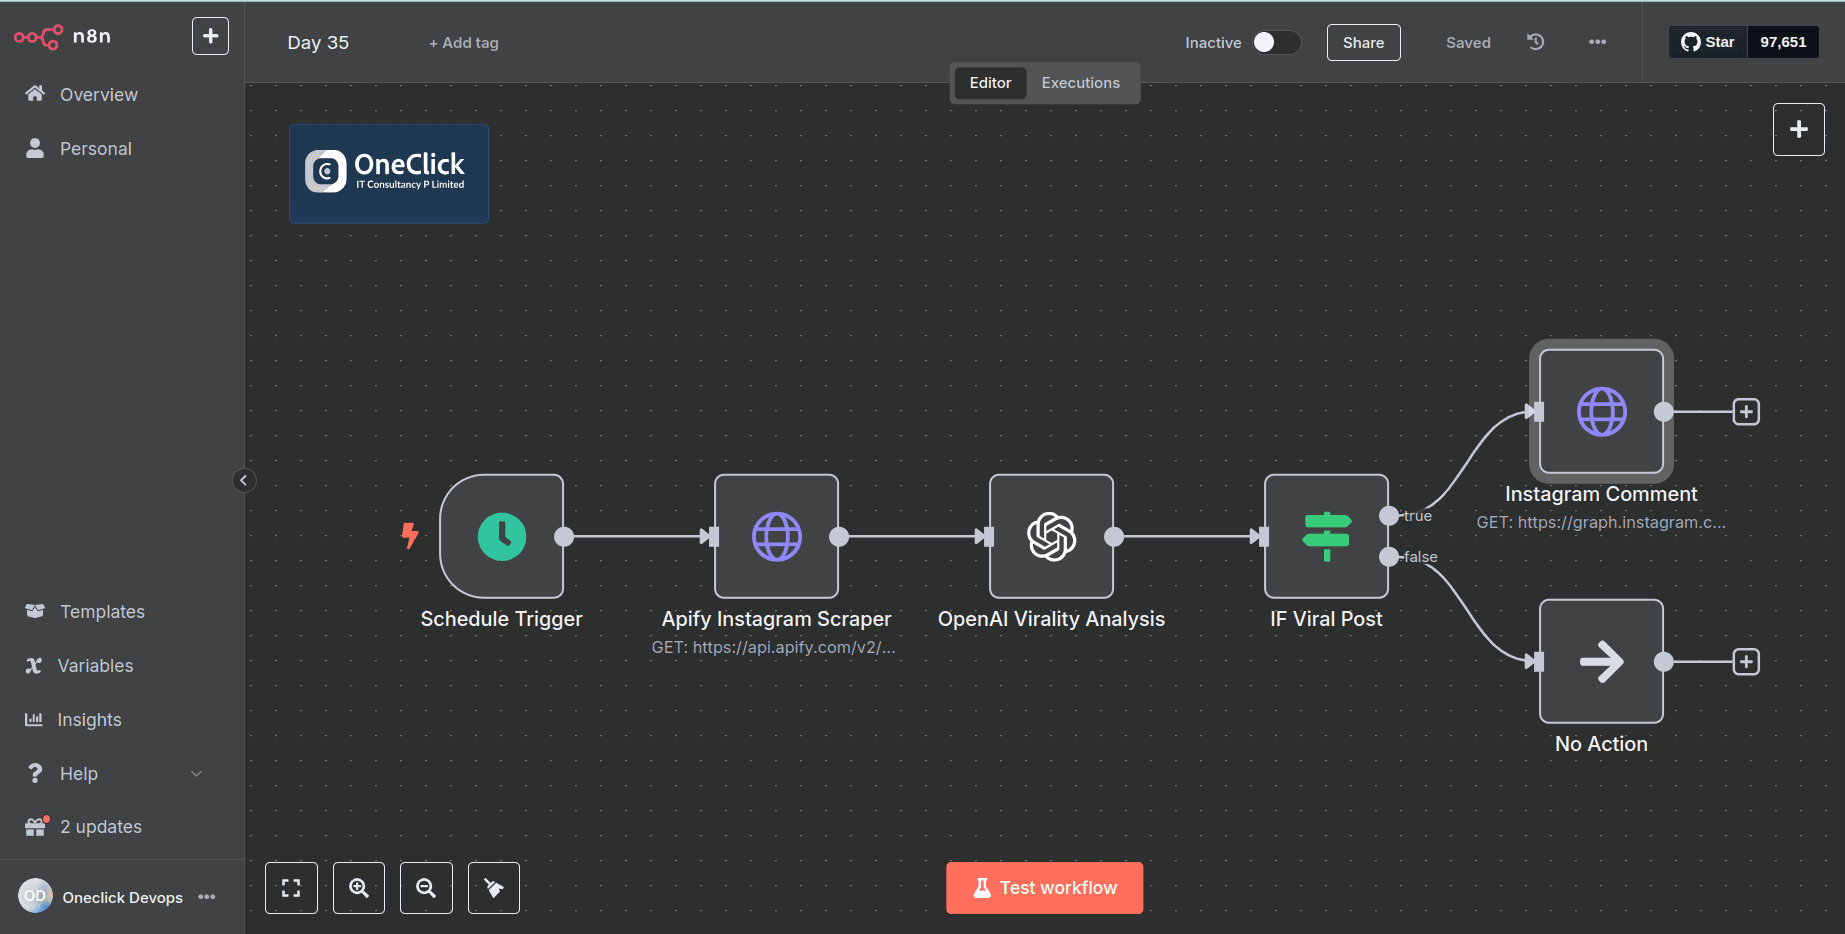The image size is (1845, 934).
Task: Click the Instagram Comment GET URL subtitle
Action: pos(1601,522)
